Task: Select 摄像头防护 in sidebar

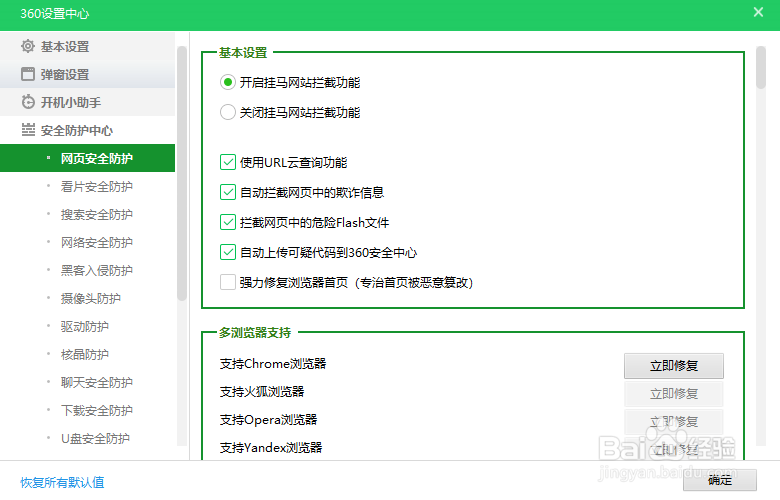Action: coord(88,299)
